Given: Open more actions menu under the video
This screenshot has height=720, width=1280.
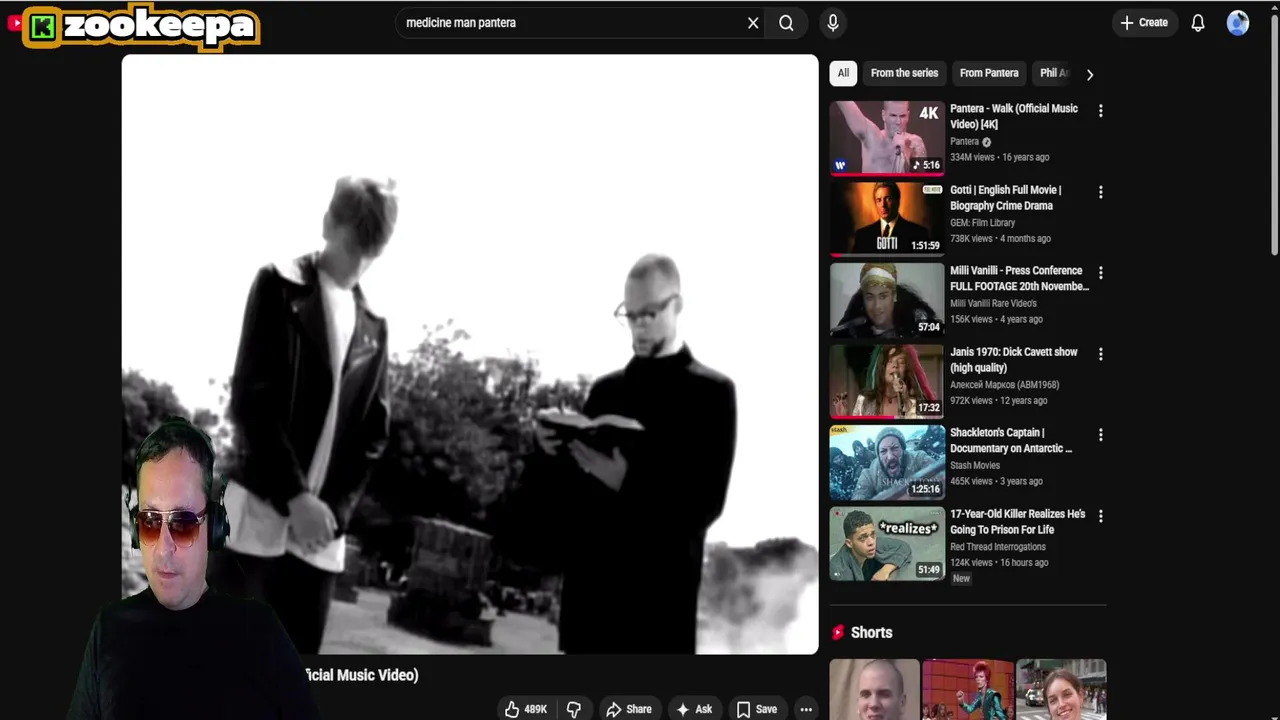Looking at the screenshot, I should pyautogui.click(x=806, y=709).
